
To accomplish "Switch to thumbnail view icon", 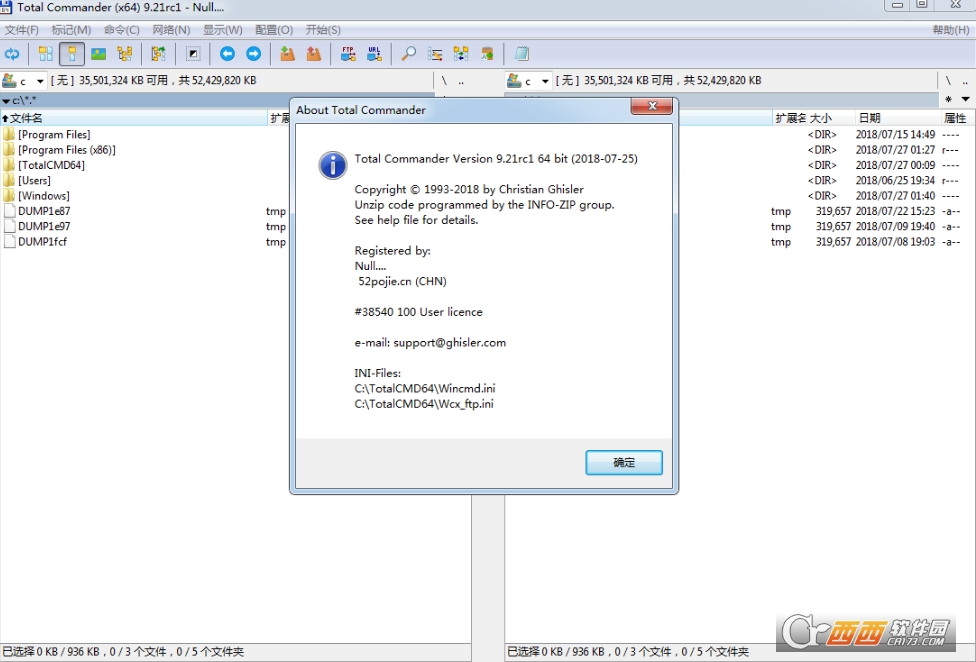I will click(98, 54).
